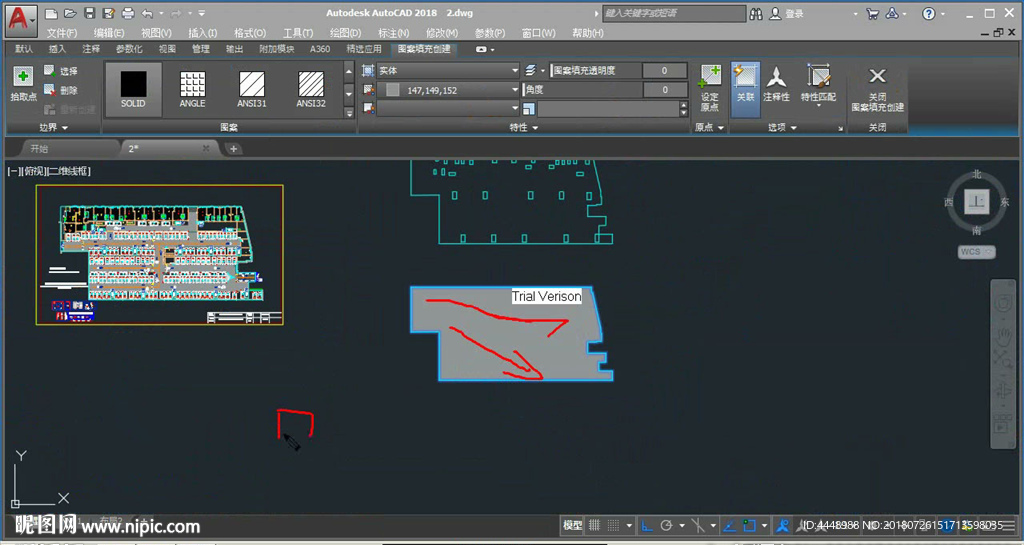
Task: Open the Autodesk App Store cart icon
Action: click(872, 13)
